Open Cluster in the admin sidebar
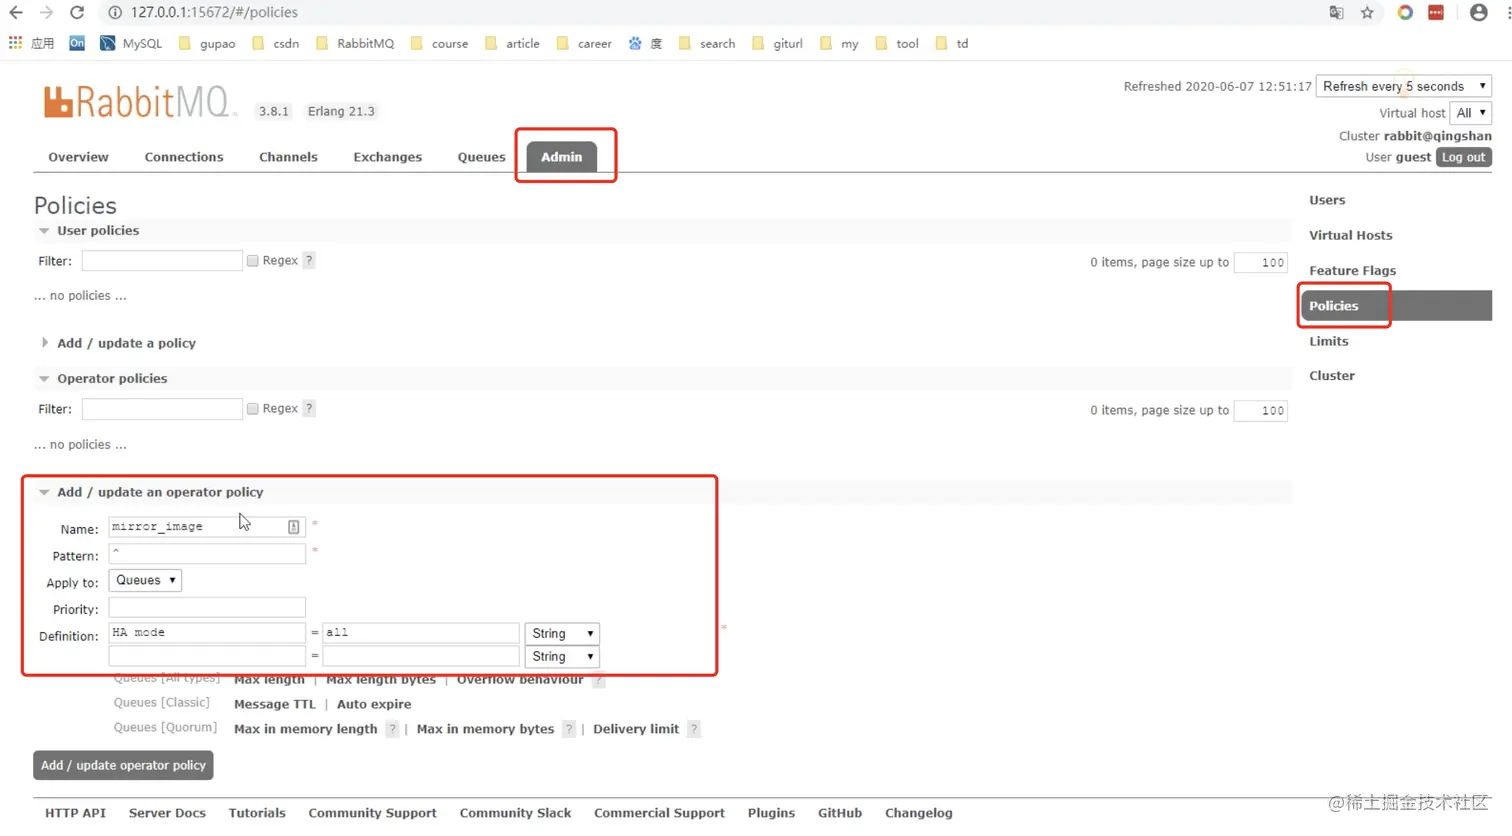1512x836 pixels. (1332, 376)
